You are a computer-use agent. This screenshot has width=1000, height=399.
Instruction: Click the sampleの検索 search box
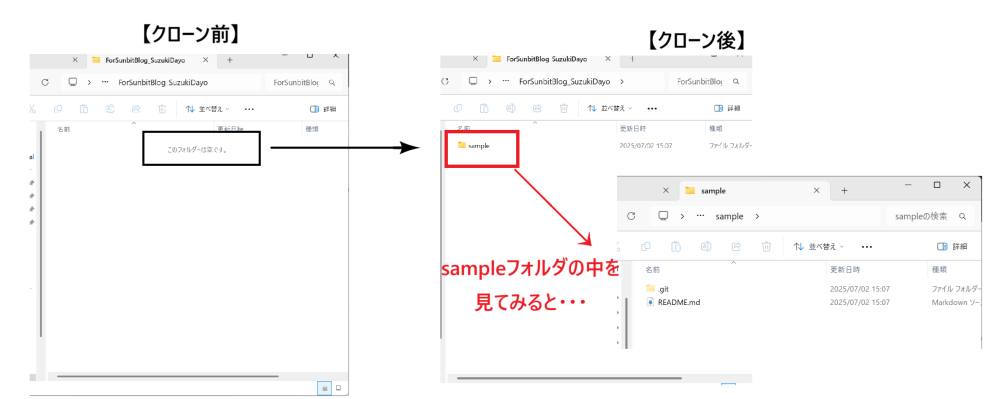click(929, 216)
